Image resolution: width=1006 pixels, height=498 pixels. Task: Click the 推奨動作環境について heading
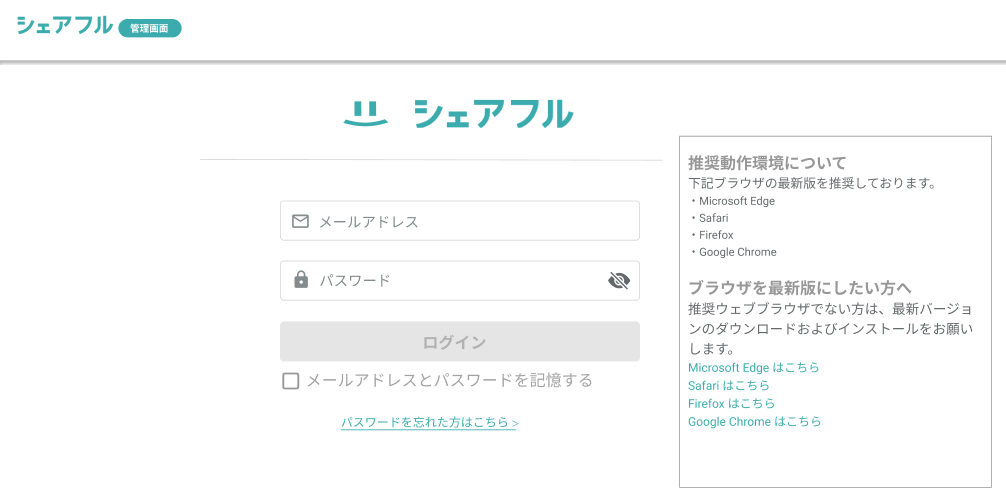(x=767, y=162)
